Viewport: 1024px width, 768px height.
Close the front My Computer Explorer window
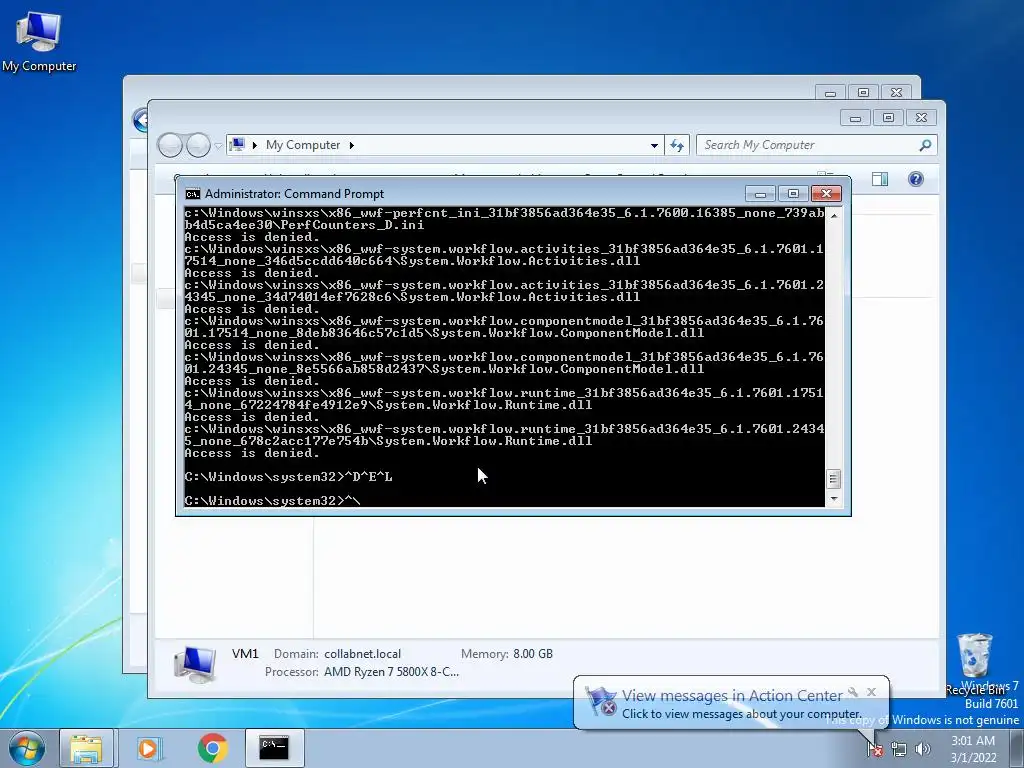tap(921, 118)
